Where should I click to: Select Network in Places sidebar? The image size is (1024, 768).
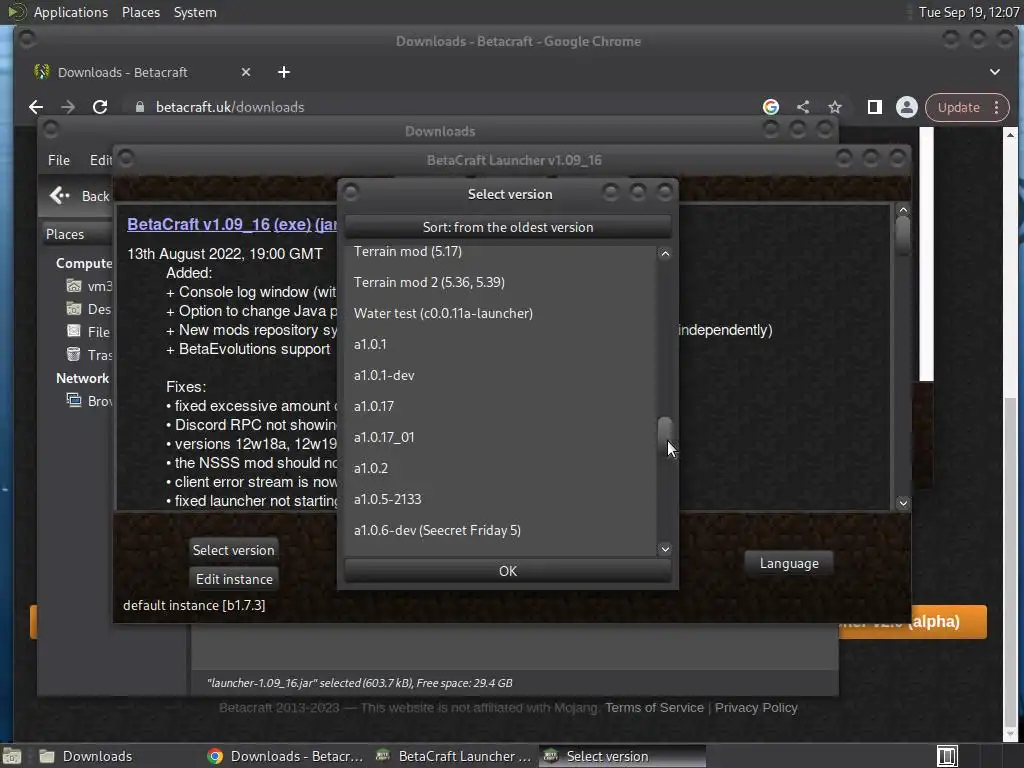tap(82, 378)
